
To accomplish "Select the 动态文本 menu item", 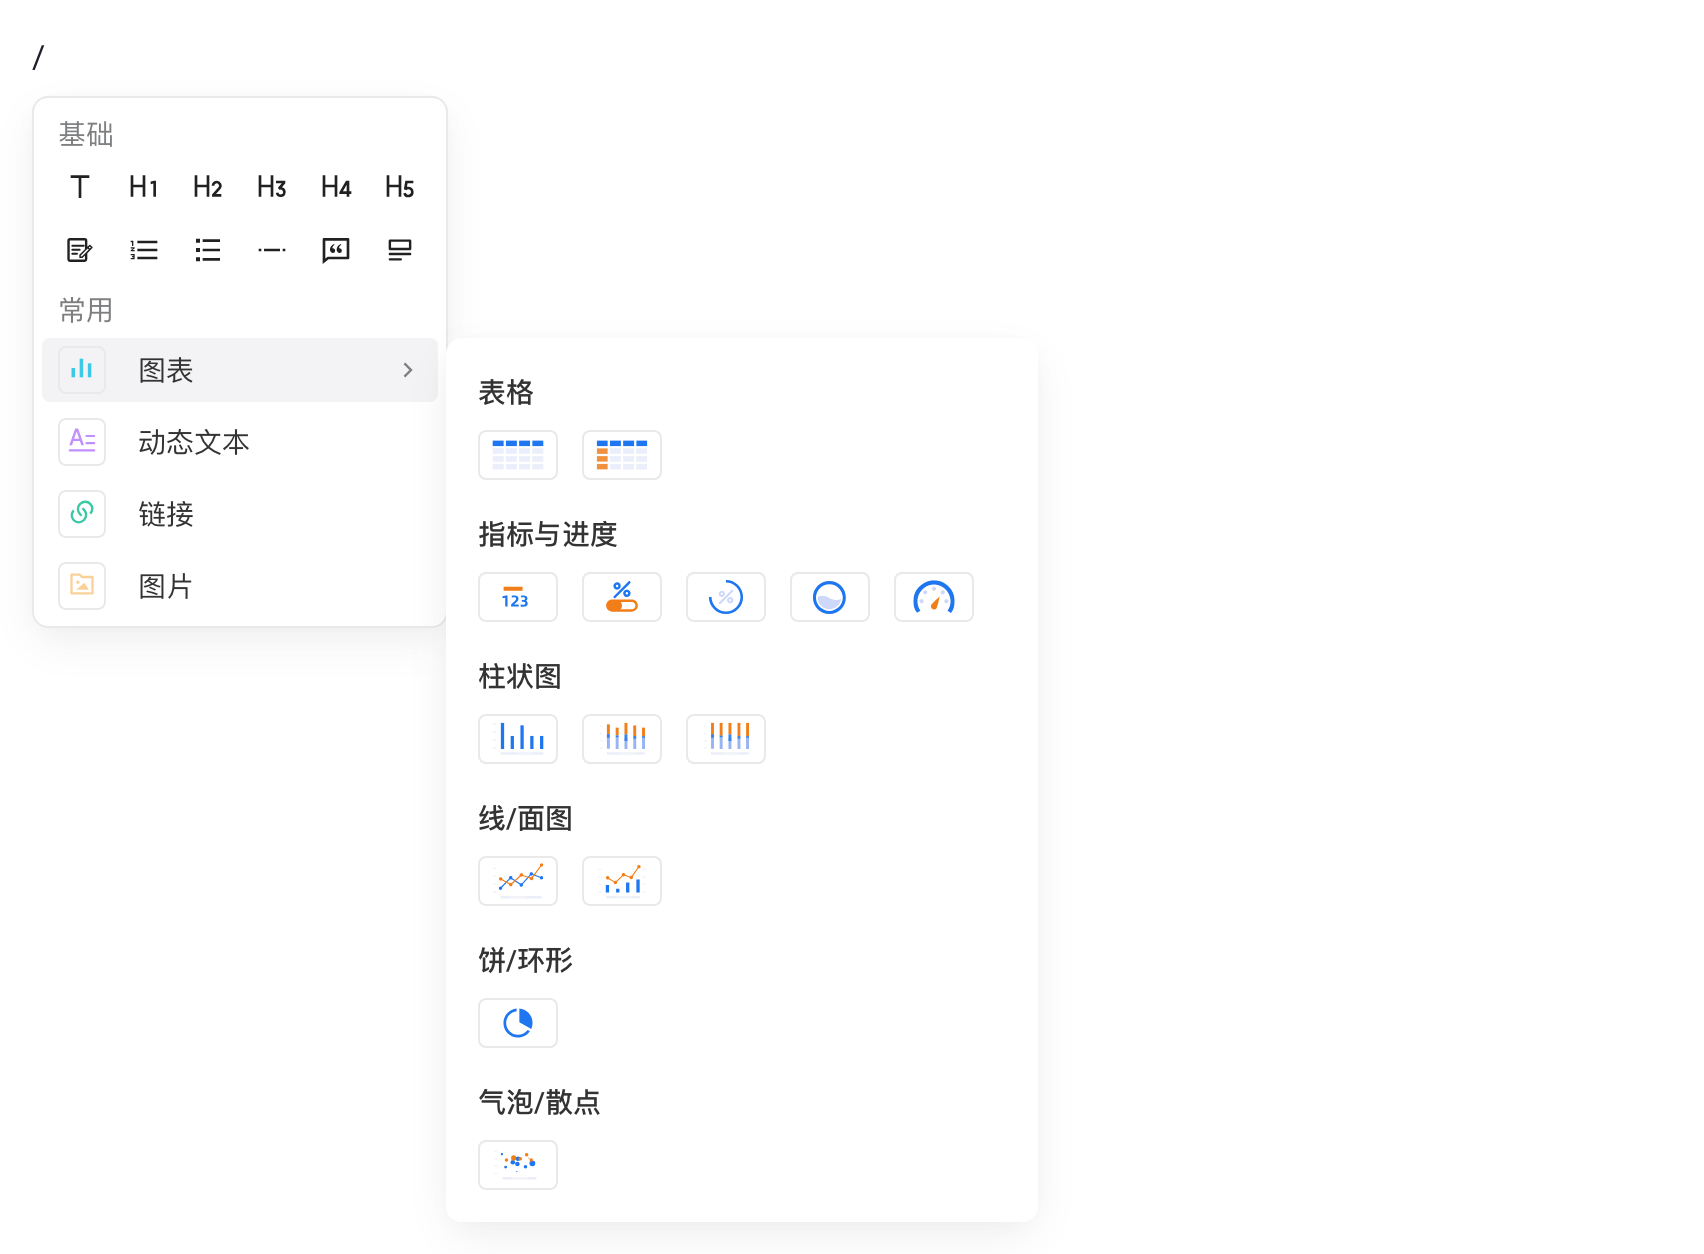I will coord(240,442).
